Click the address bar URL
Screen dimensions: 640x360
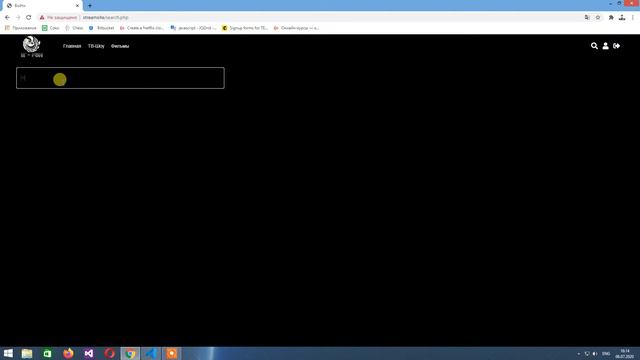pyautogui.click(x=106, y=18)
